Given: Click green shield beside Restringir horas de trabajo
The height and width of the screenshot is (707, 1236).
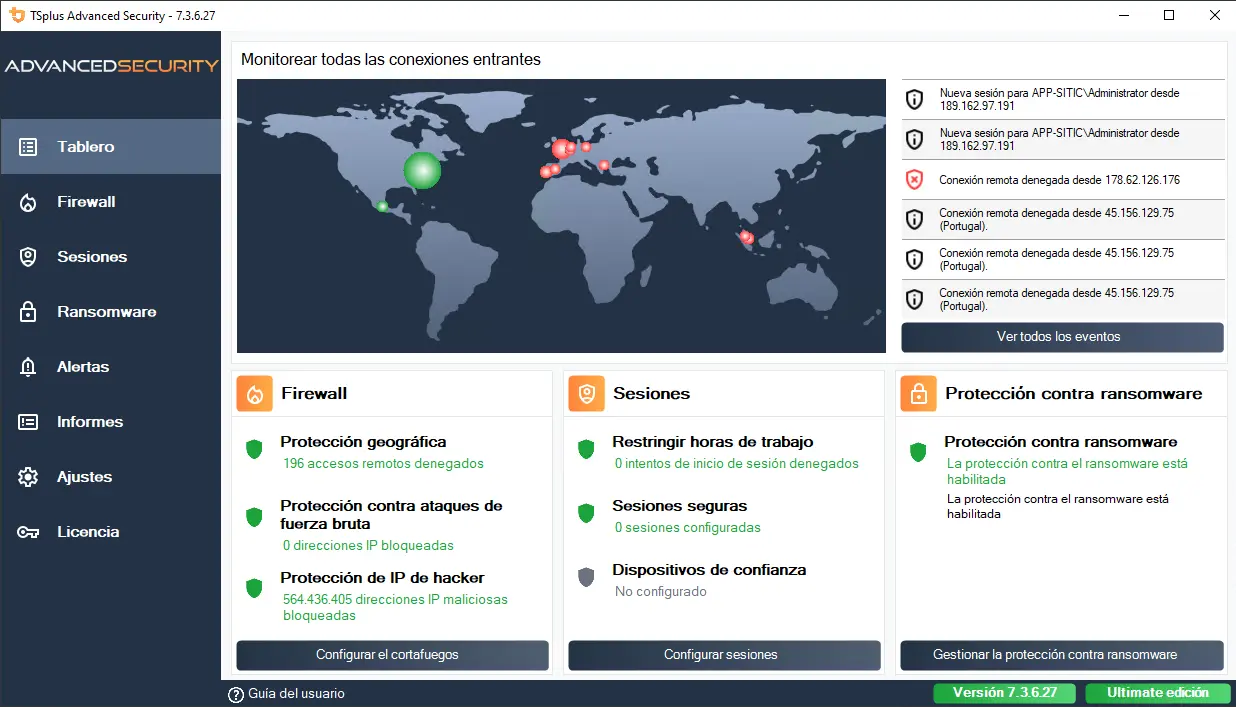Looking at the screenshot, I should 586,450.
